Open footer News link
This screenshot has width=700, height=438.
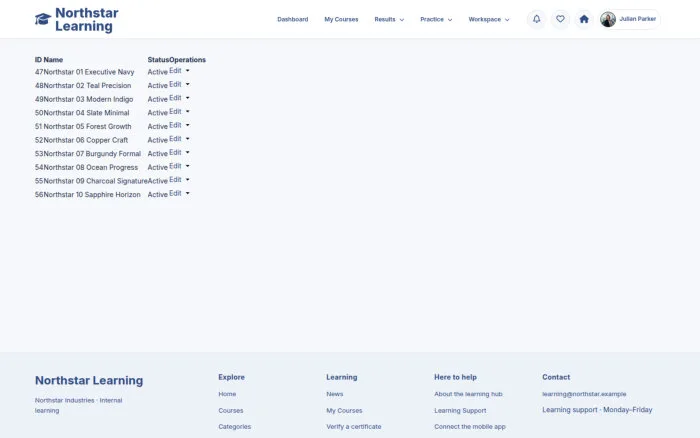coord(335,394)
